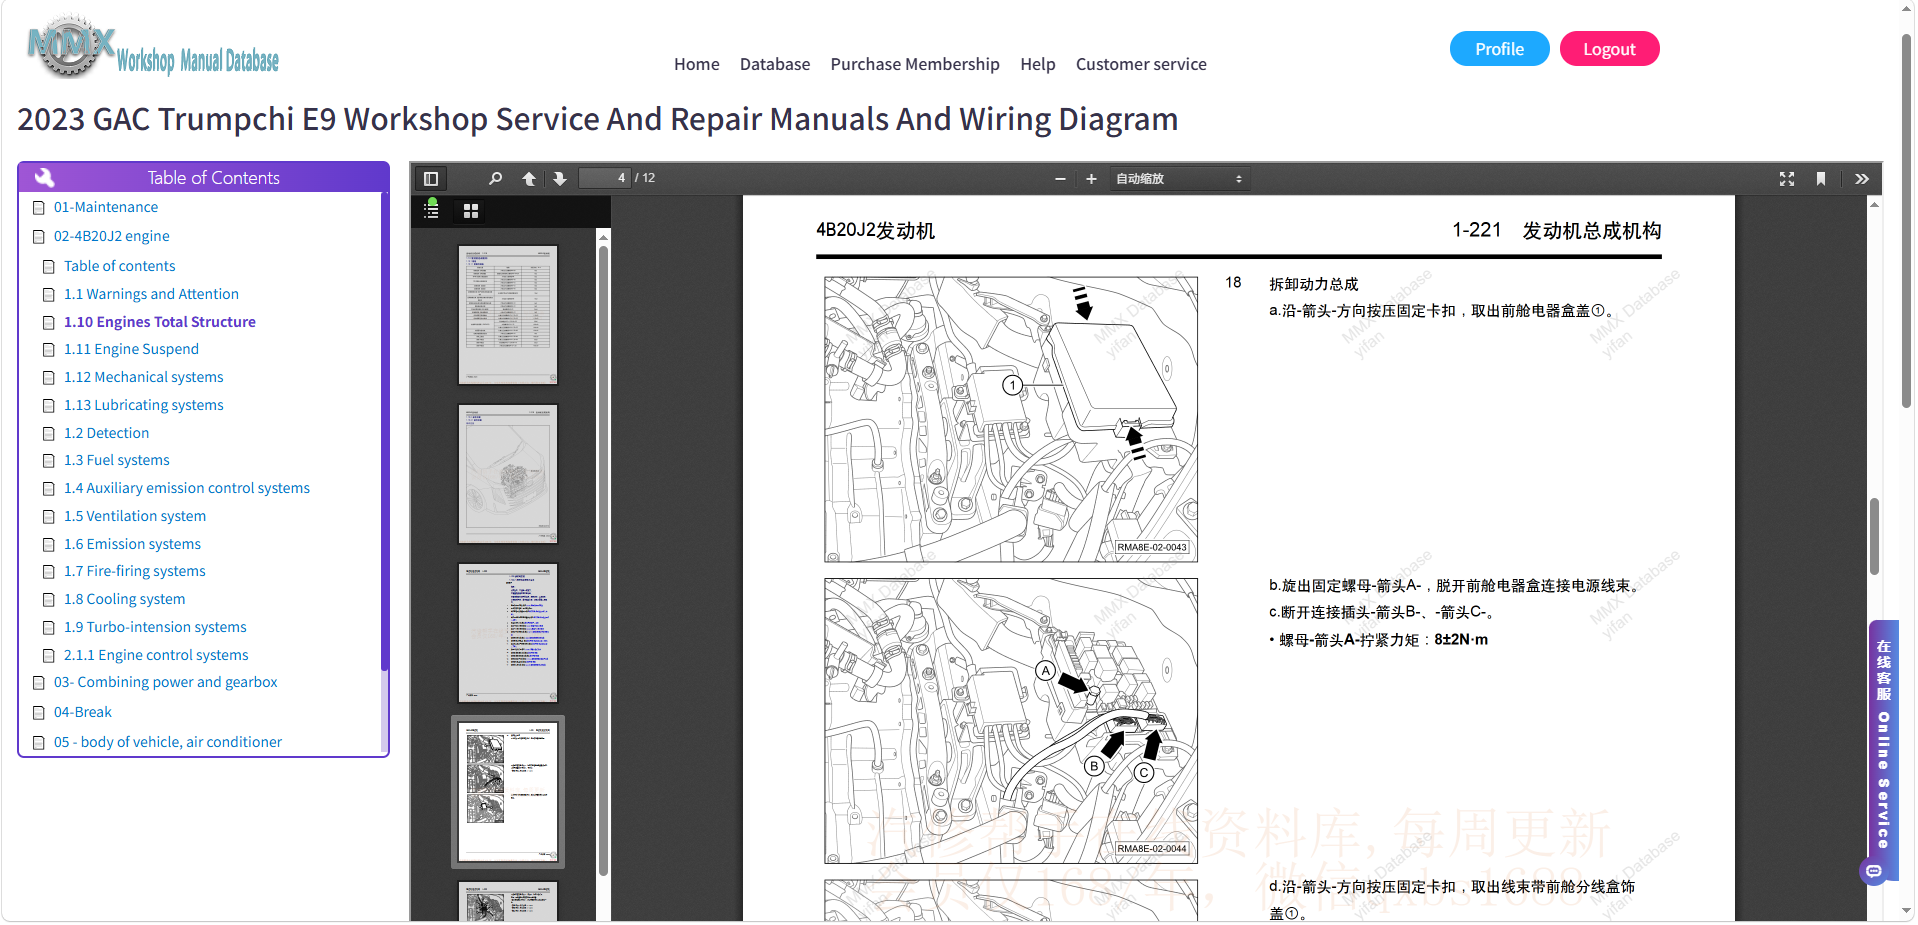
Task: Click the page number input field
Action: 605,178
